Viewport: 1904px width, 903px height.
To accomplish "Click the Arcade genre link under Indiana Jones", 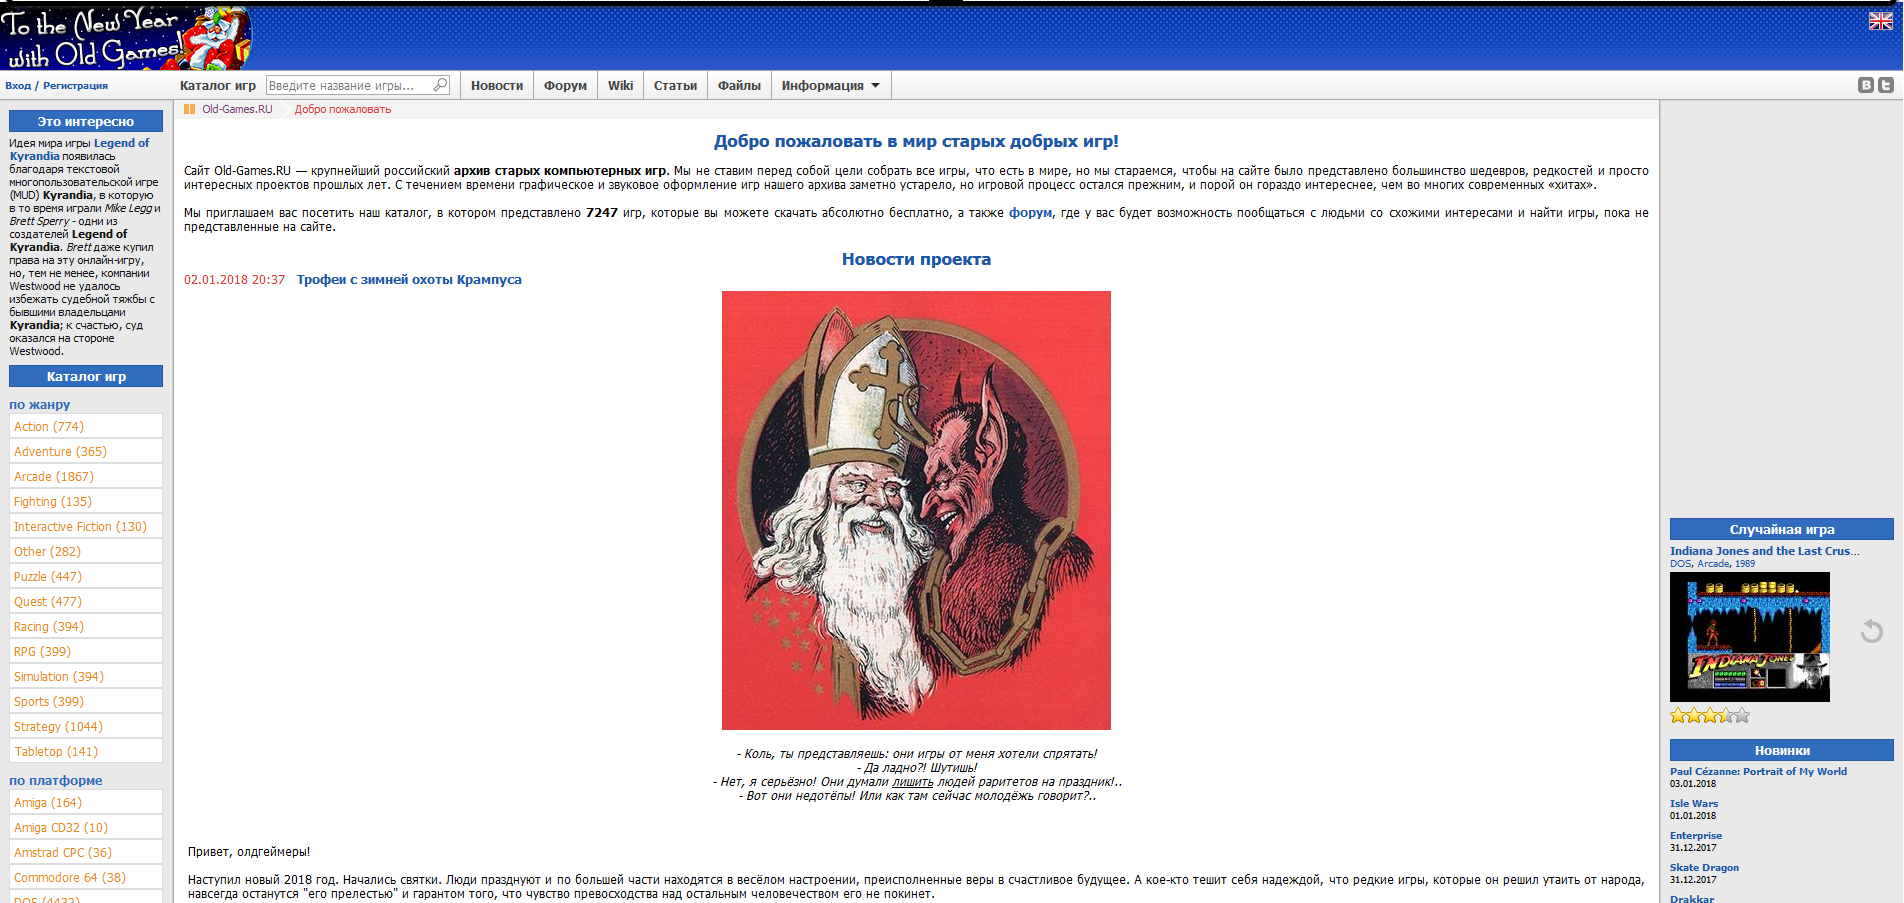I will click(x=1713, y=564).
